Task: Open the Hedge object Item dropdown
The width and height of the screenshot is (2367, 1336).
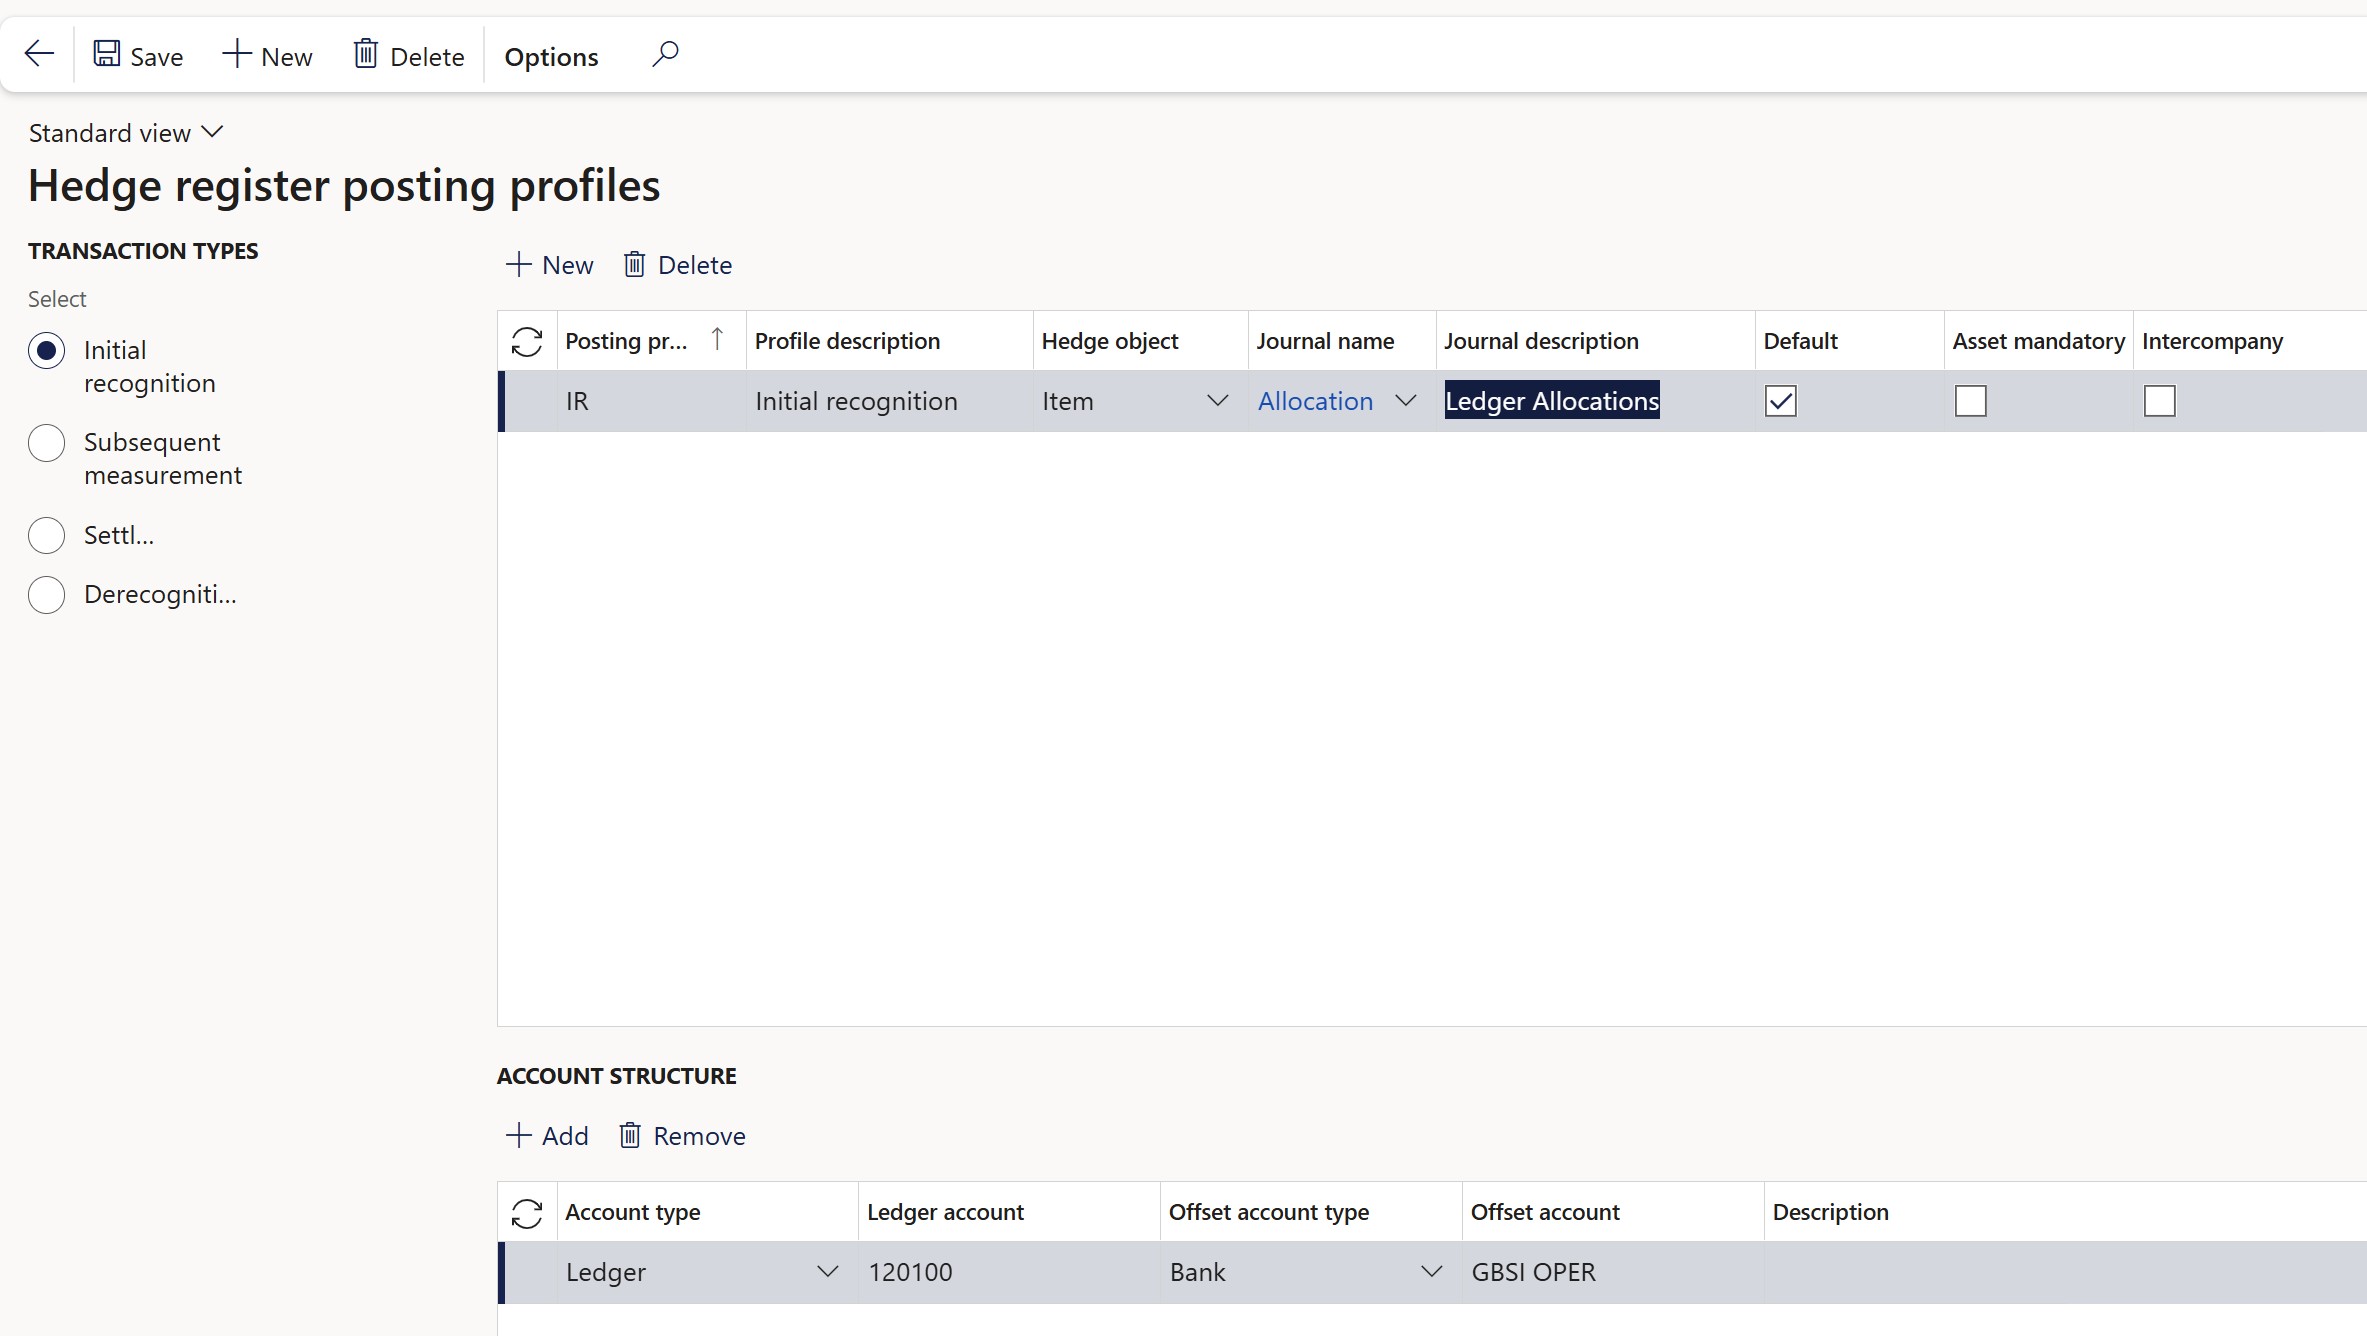Action: (1217, 401)
